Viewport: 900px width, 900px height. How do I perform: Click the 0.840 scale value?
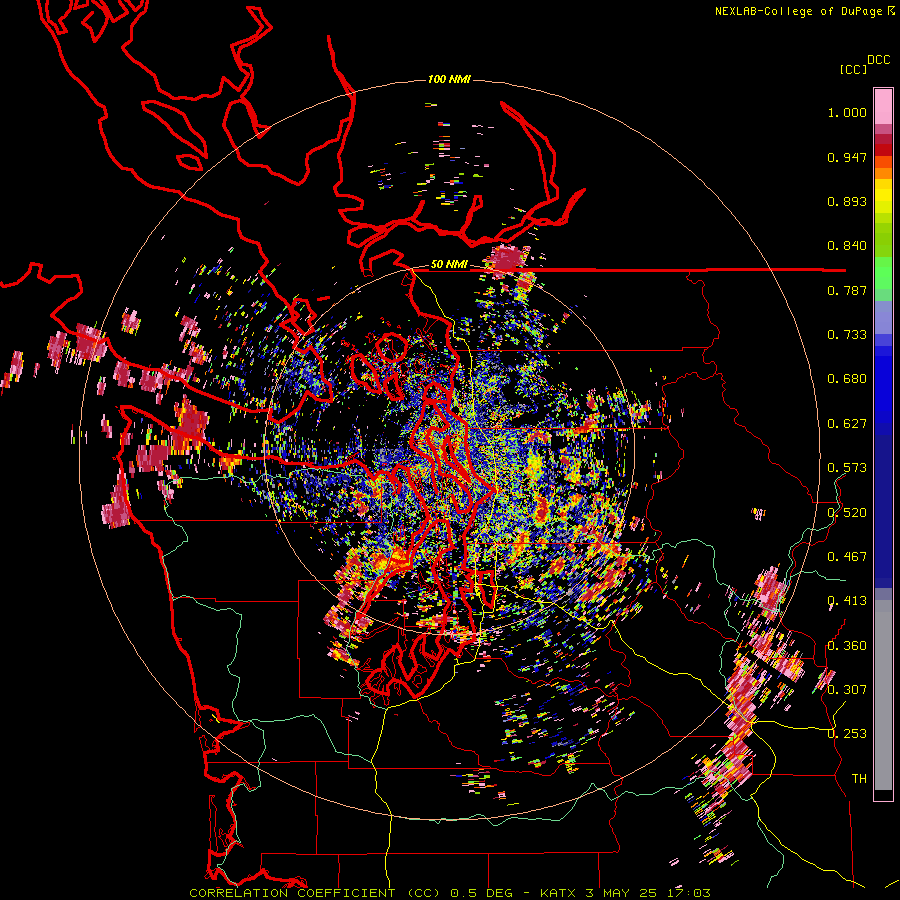pyautogui.click(x=847, y=246)
